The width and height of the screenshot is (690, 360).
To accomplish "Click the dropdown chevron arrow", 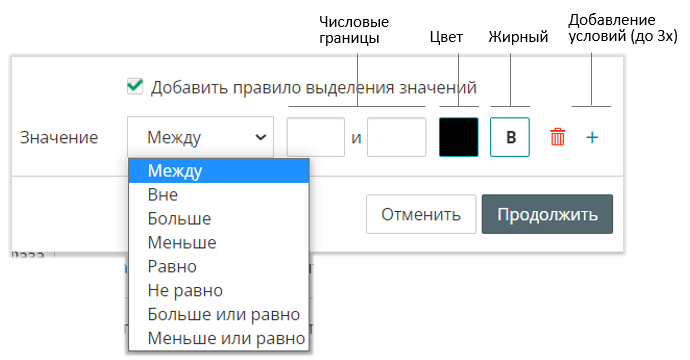I will [x=261, y=137].
